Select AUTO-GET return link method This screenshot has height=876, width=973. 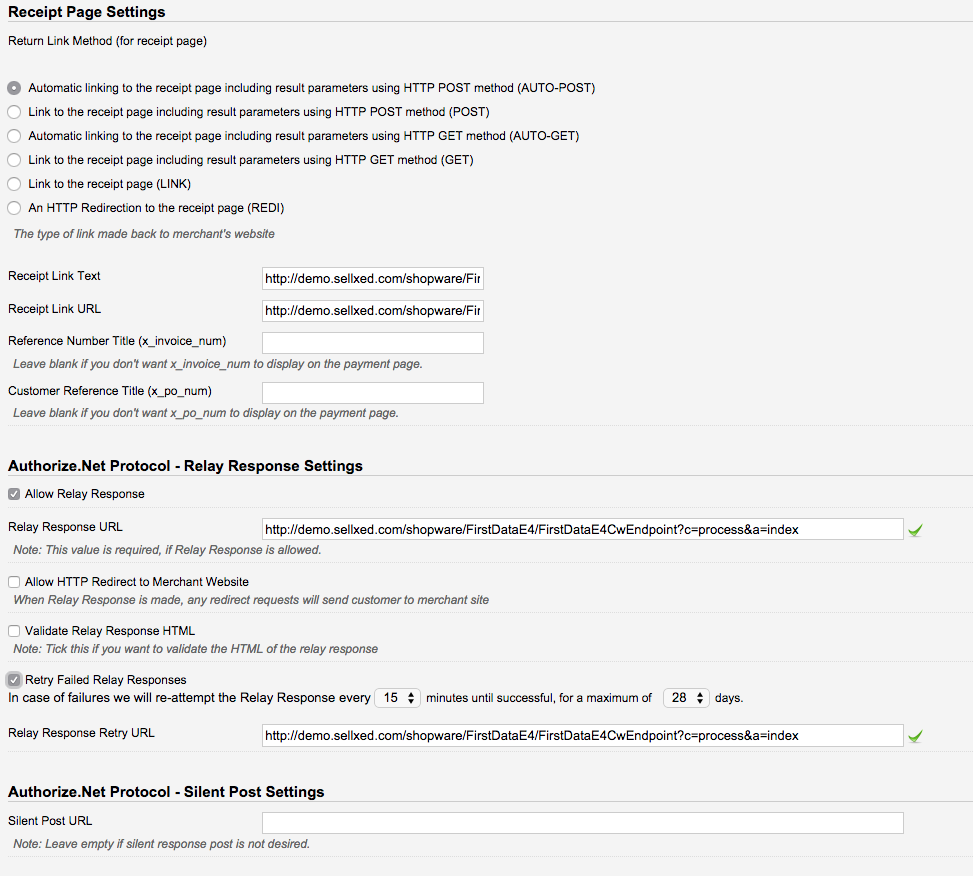(x=14, y=136)
